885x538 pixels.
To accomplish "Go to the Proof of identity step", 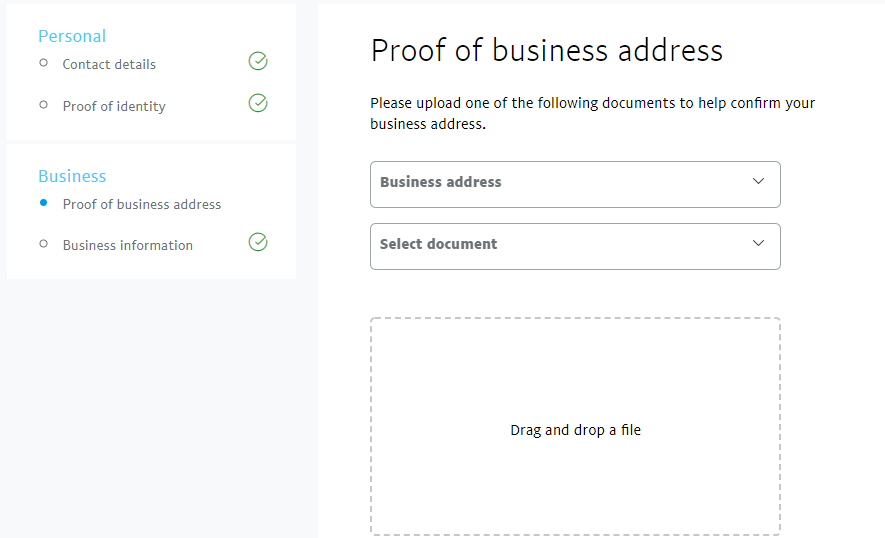I will coord(114,106).
